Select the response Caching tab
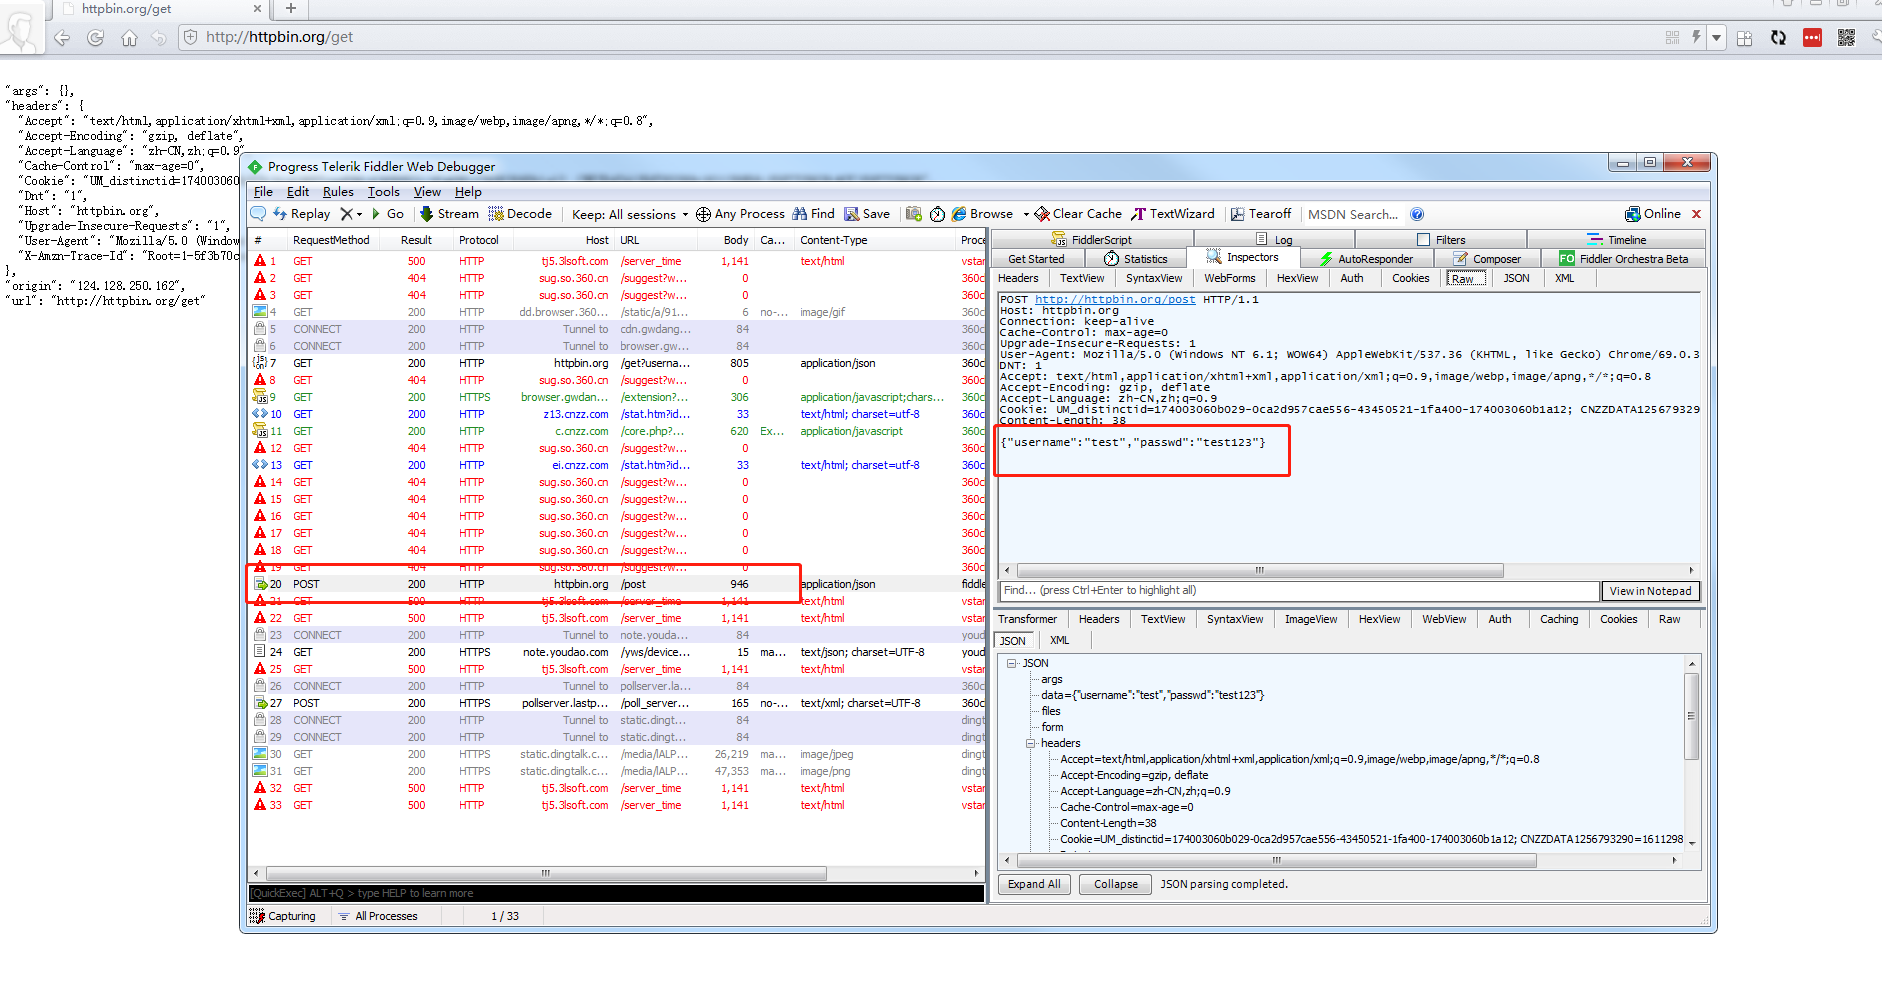1882x981 pixels. tap(1558, 619)
